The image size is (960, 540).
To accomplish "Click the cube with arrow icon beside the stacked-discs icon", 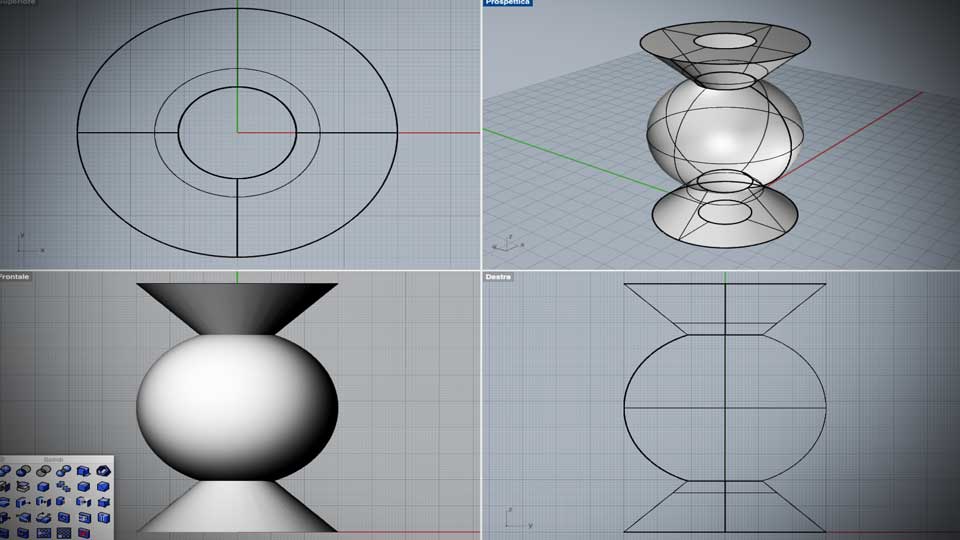I will (x=23, y=502).
